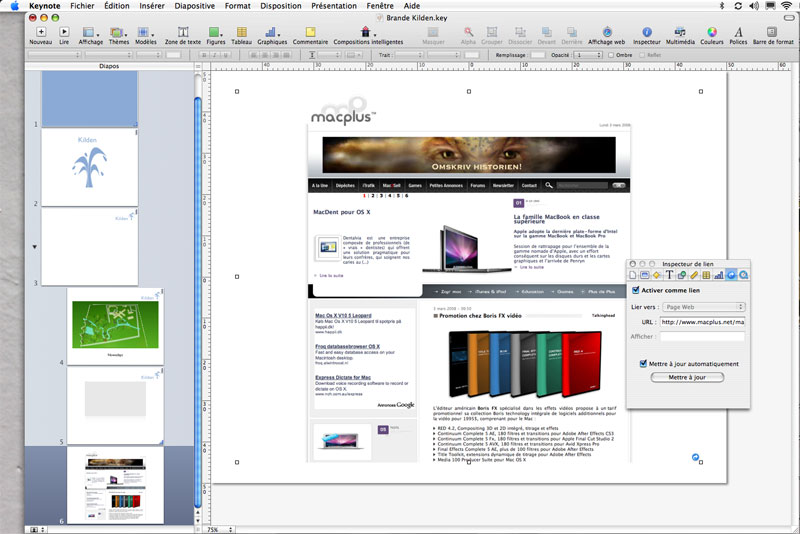Select the Metrics ruler inspector icon
Screen dimensions: 800x534
[694, 275]
